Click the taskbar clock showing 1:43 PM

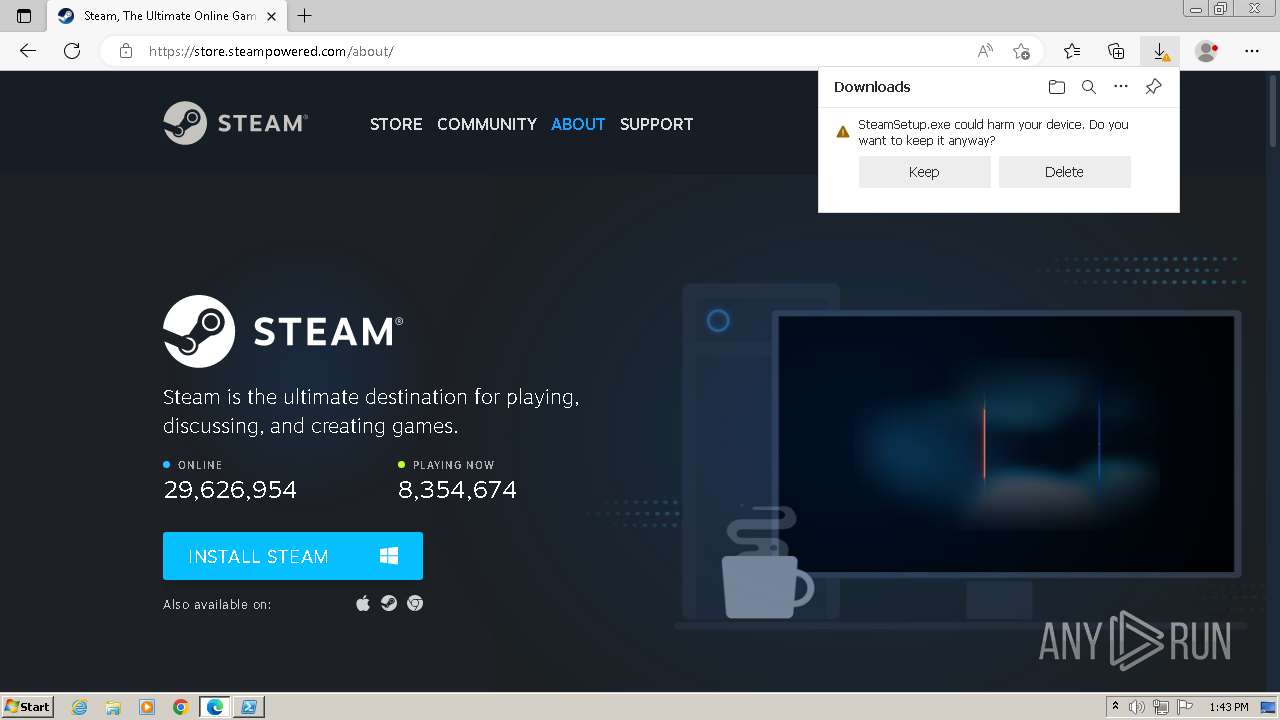coord(1228,707)
